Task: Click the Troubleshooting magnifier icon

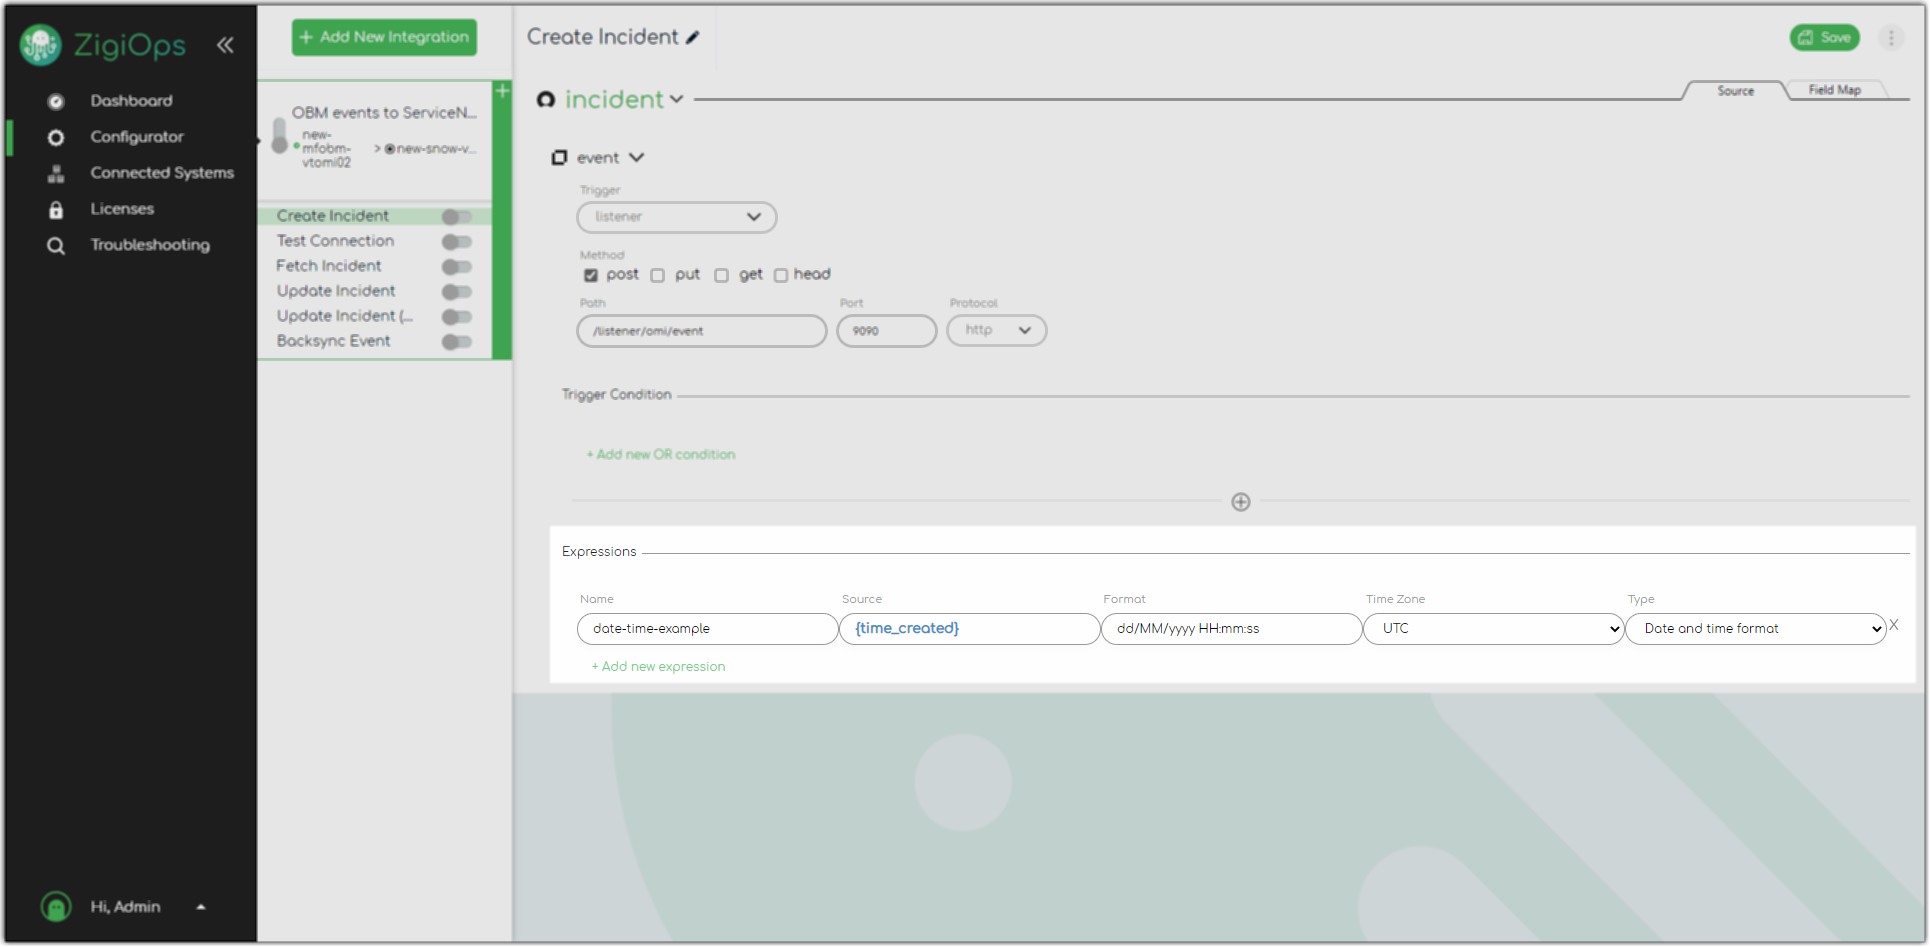Action: [56, 245]
